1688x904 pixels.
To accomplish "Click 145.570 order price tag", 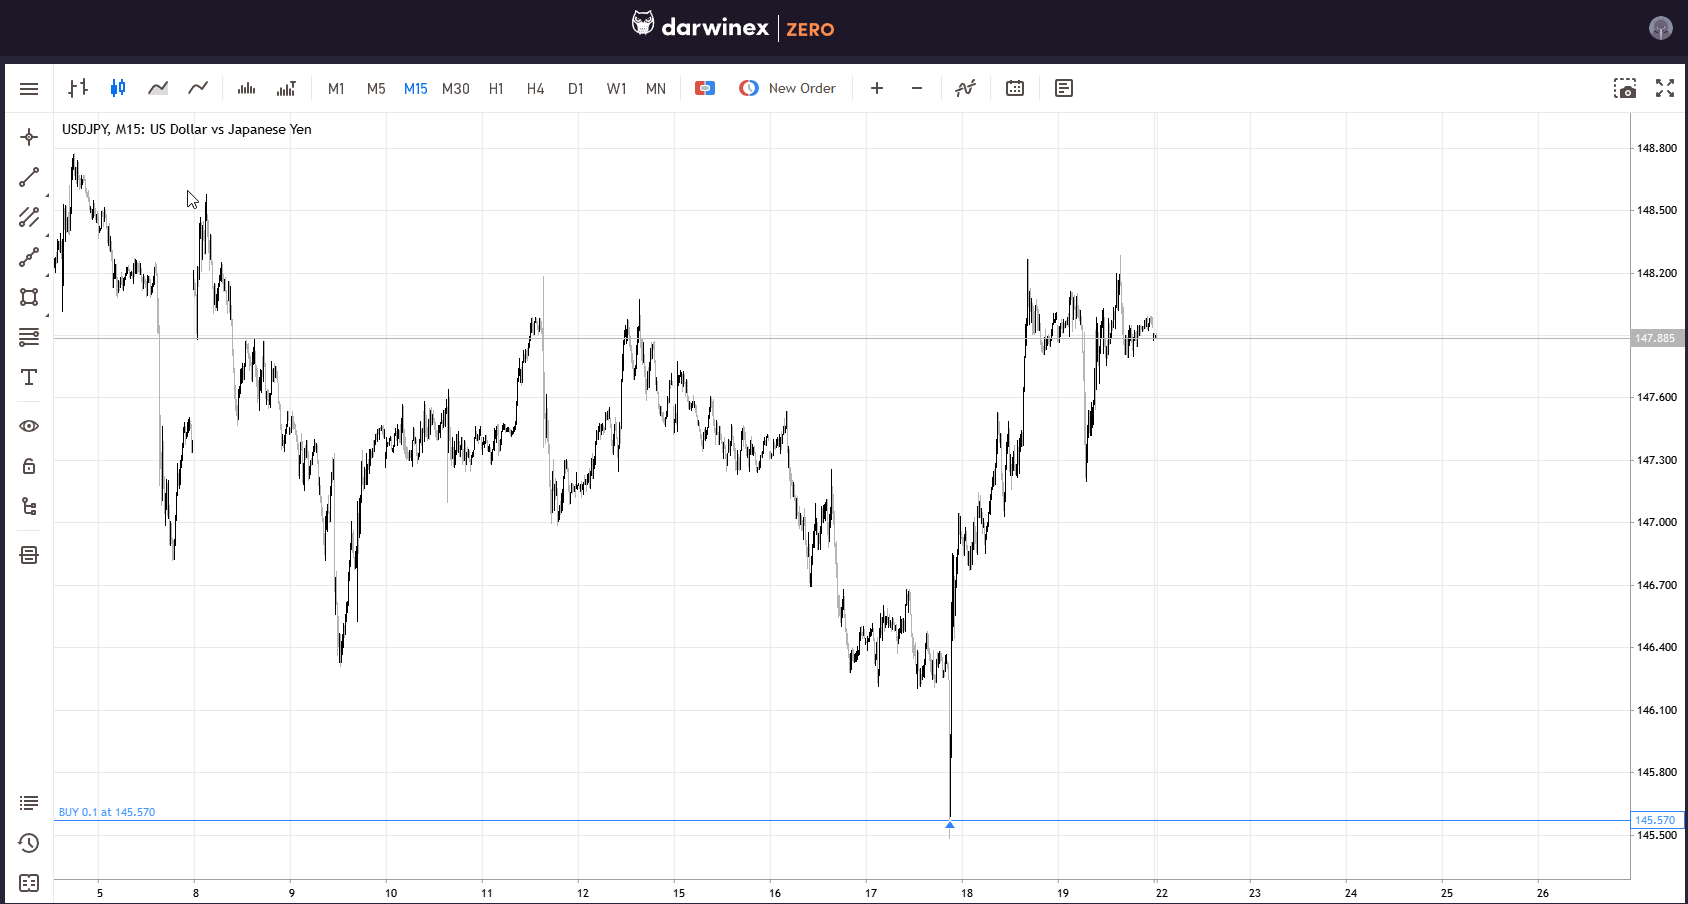I will tap(1657, 820).
